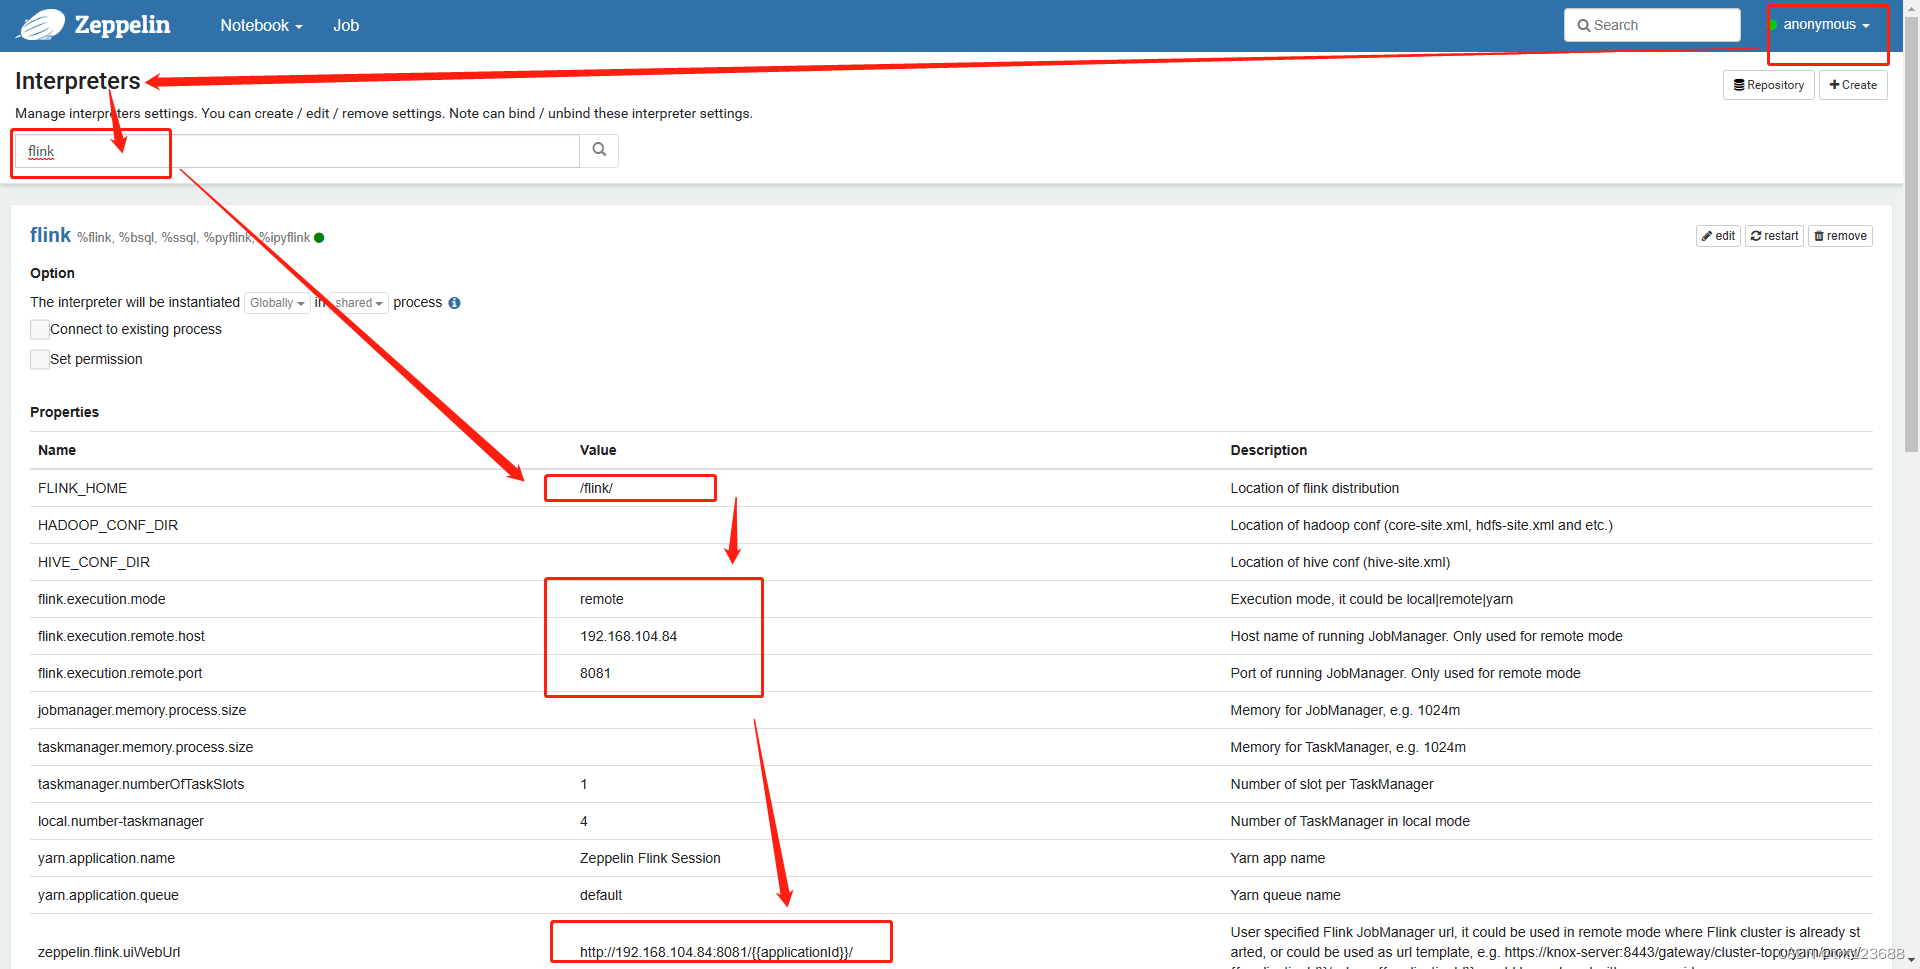The image size is (1920, 969).
Task: Edit the flink interpreter
Action: [x=1718, y=236]
